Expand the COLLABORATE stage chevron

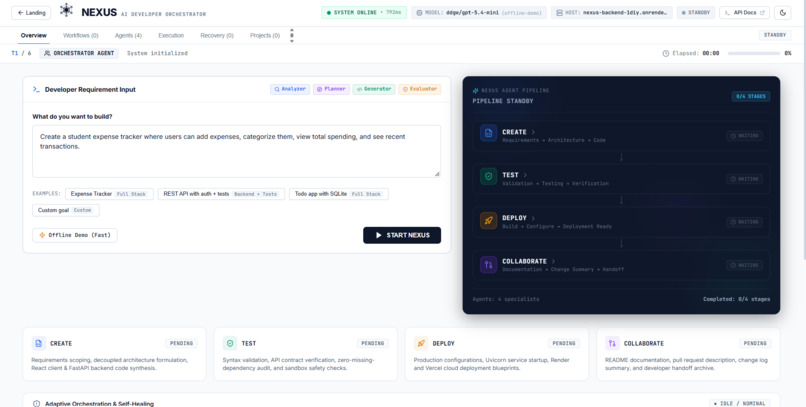553,261
